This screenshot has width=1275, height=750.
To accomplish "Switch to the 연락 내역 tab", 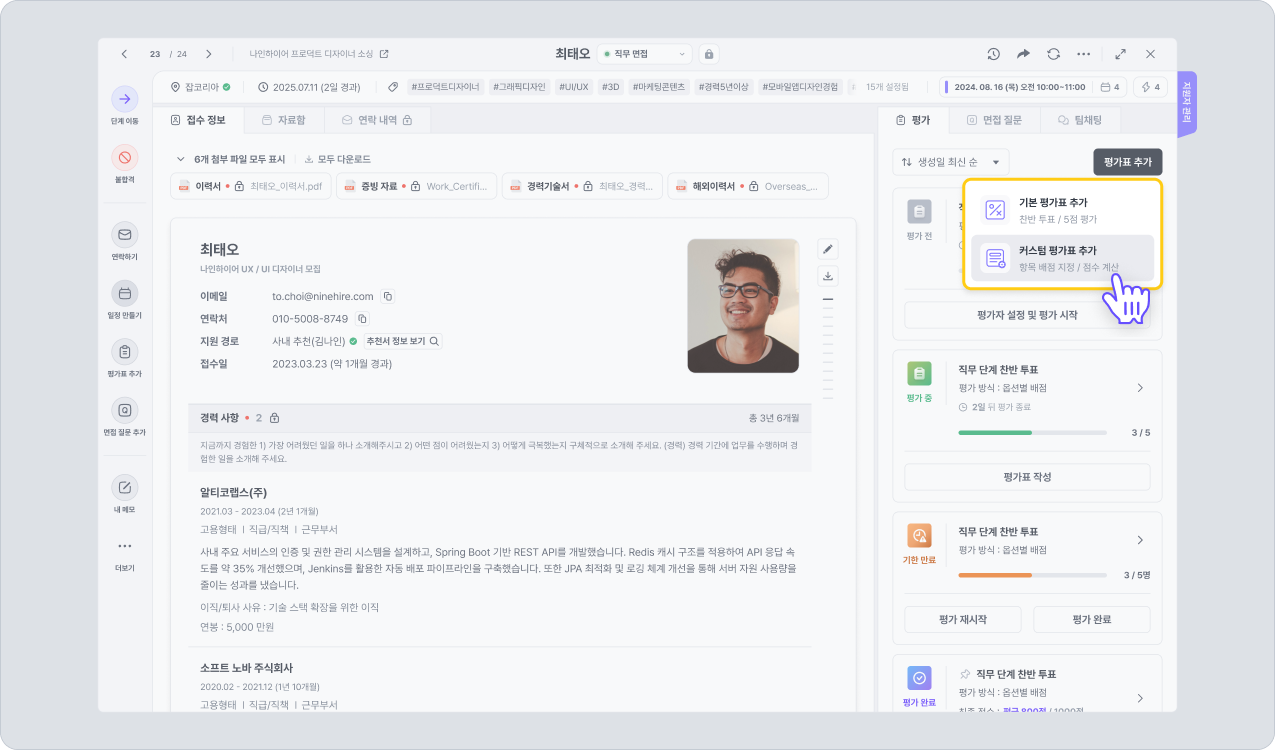I will coord(379,120).
